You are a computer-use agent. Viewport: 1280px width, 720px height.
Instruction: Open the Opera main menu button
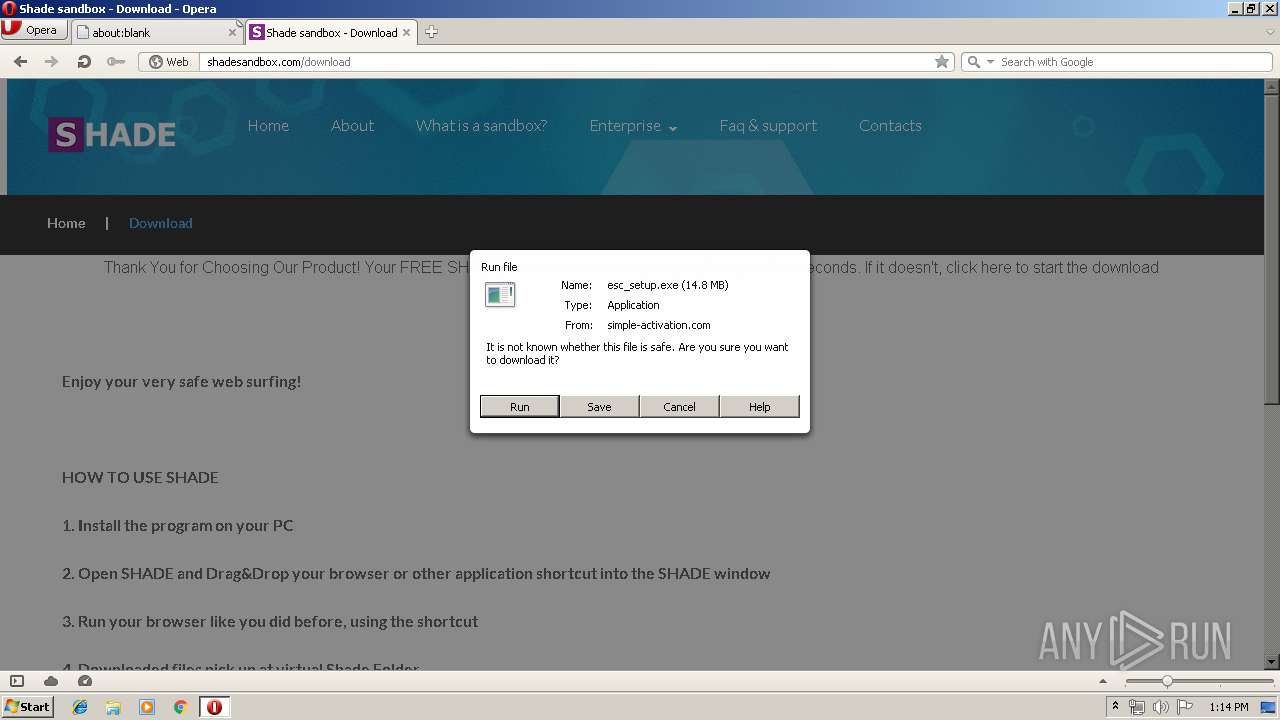coord(33,30)
